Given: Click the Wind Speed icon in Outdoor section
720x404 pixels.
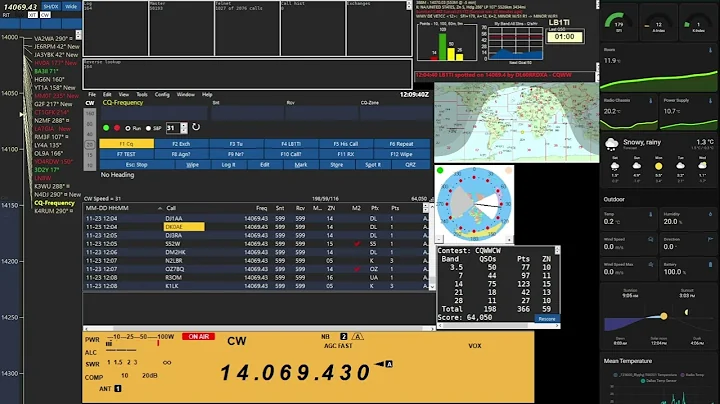Looking at the screenshot, I should (651, 240).
